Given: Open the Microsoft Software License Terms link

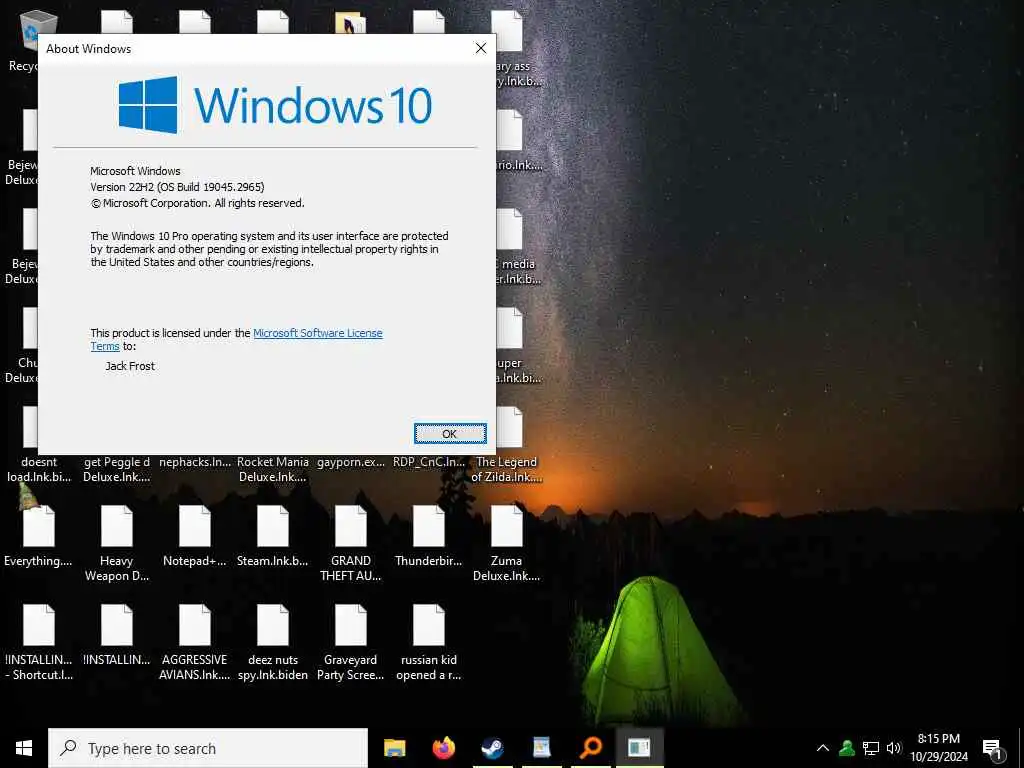Looking at the screenshot, I should coord(317,333).
